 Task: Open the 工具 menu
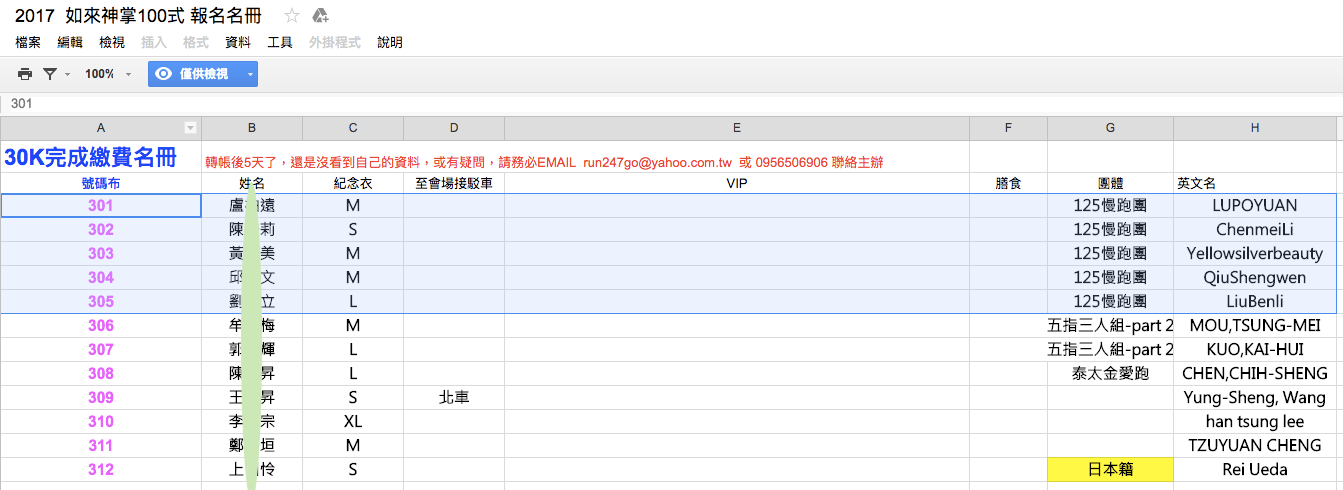280,42
